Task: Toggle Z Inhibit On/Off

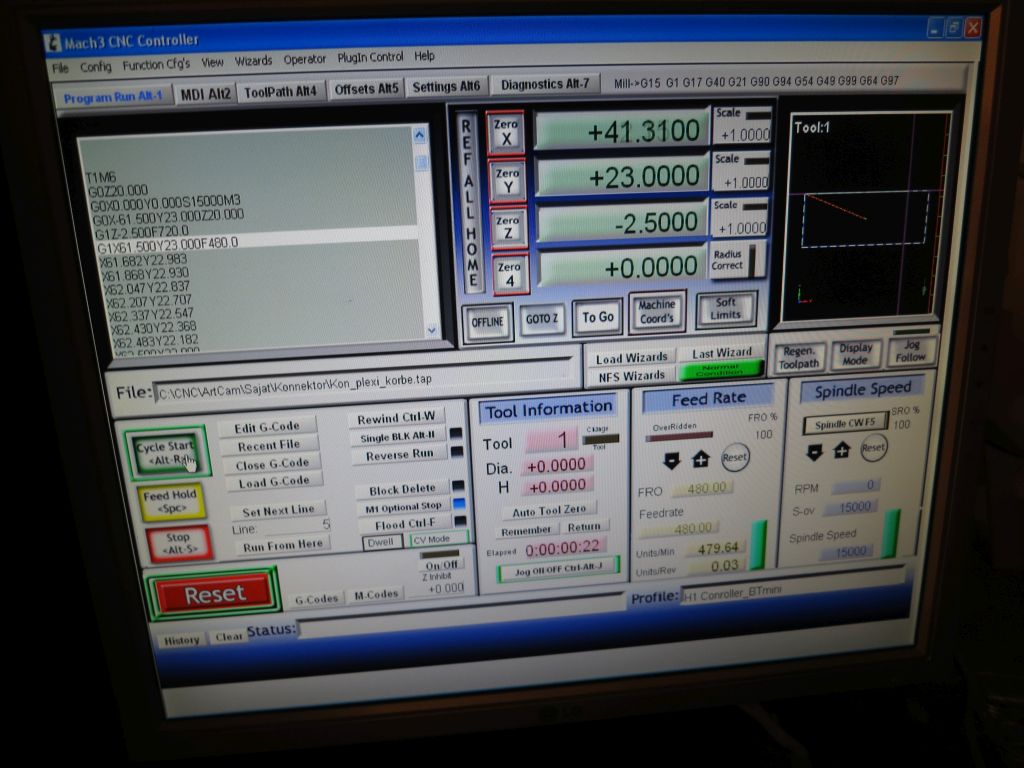Action: pyautogui.click(x=441, y=565)
